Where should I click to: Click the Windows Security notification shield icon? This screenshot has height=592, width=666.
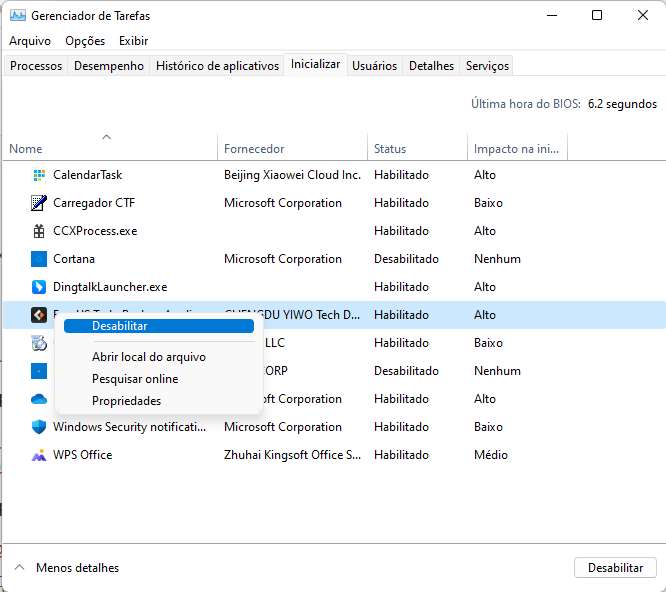point(39,427)
